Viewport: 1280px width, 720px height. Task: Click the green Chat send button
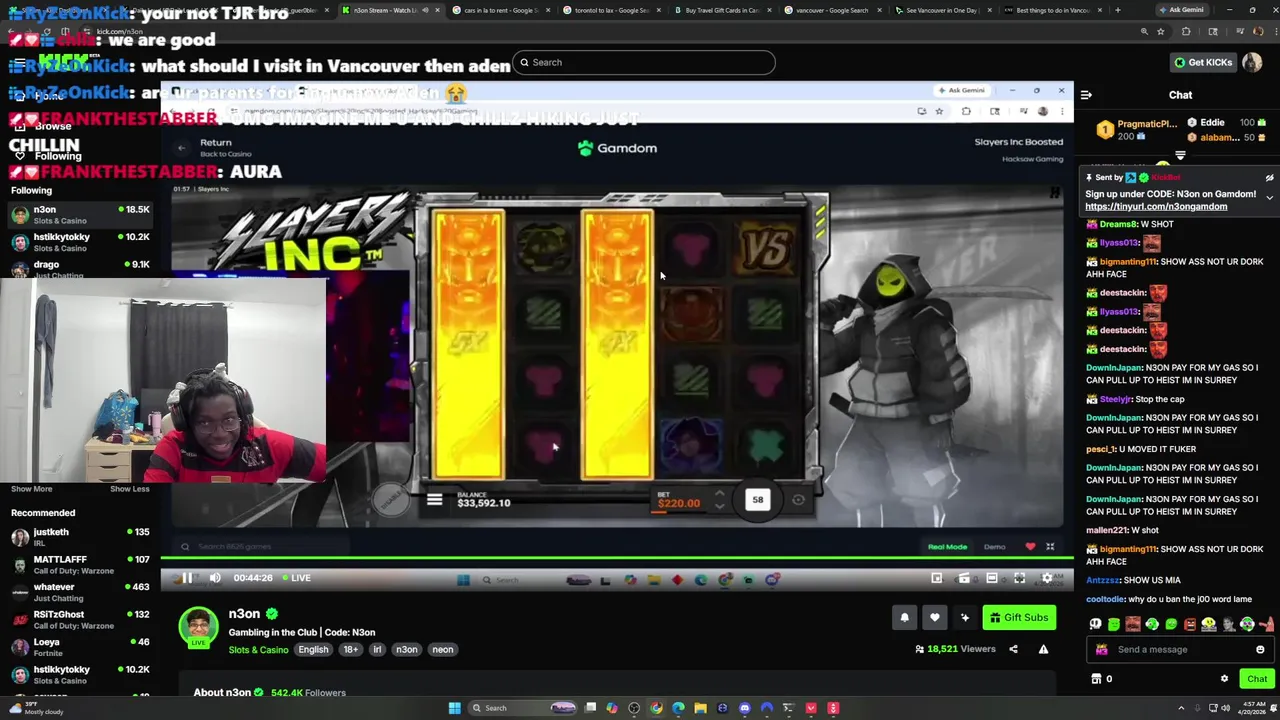pos(1256,679)
